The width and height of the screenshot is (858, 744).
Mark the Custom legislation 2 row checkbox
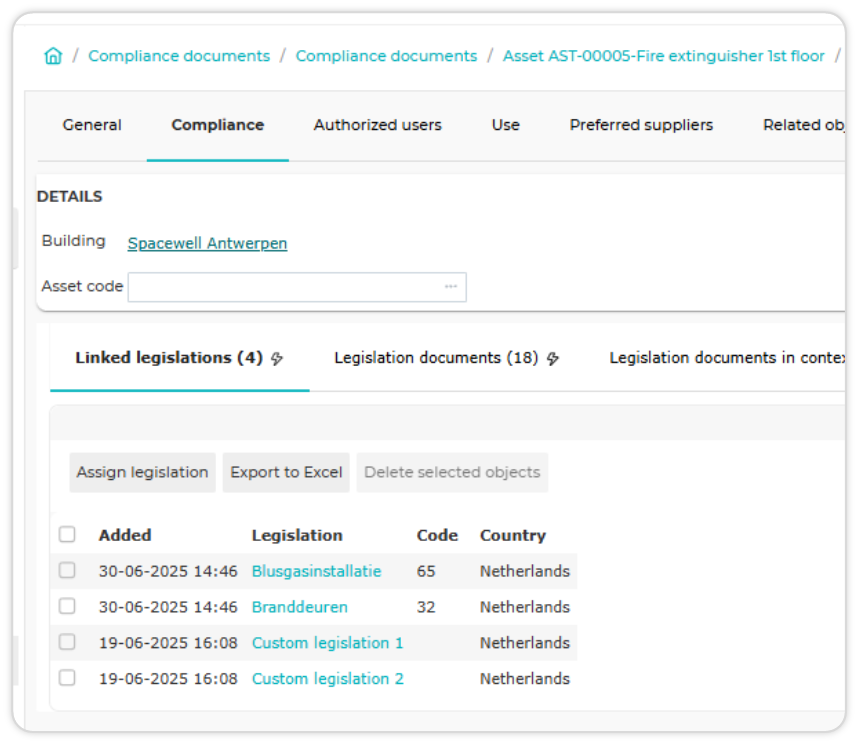67,678
